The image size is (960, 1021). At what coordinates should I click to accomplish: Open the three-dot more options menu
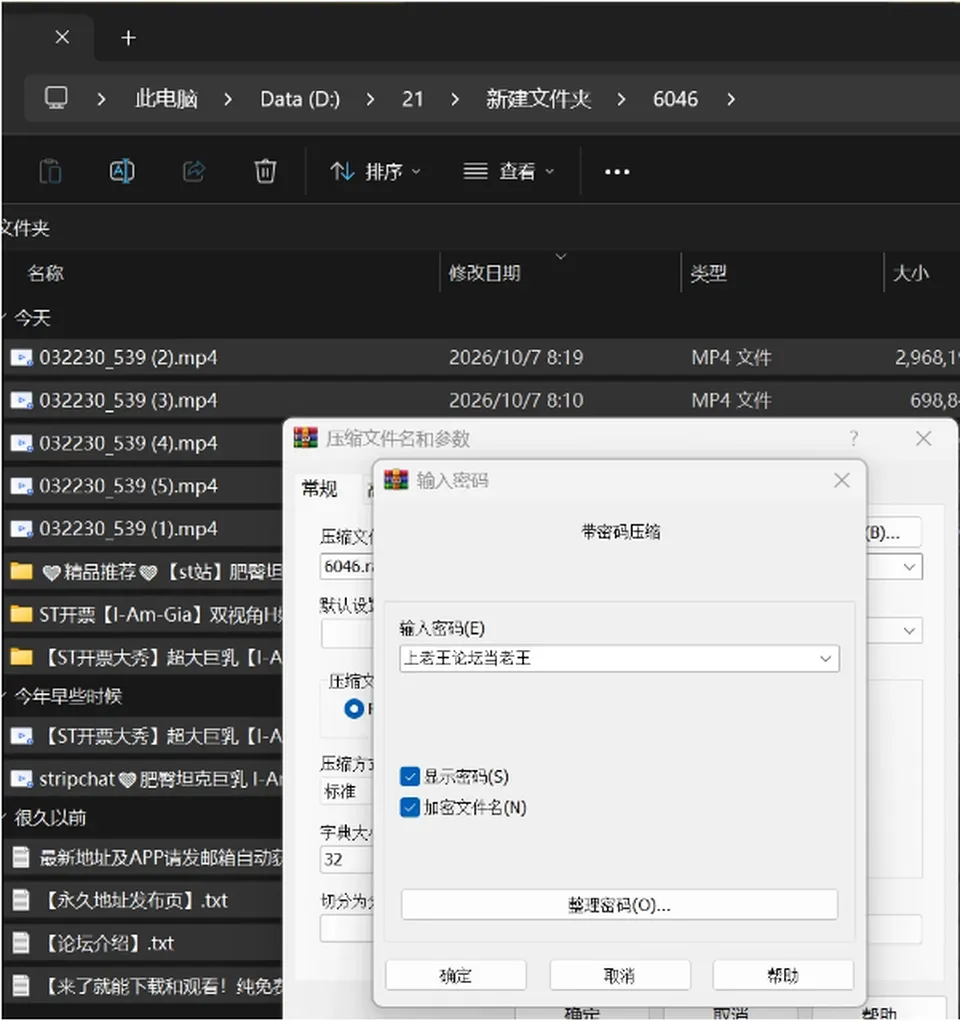(x=617, y=172)
